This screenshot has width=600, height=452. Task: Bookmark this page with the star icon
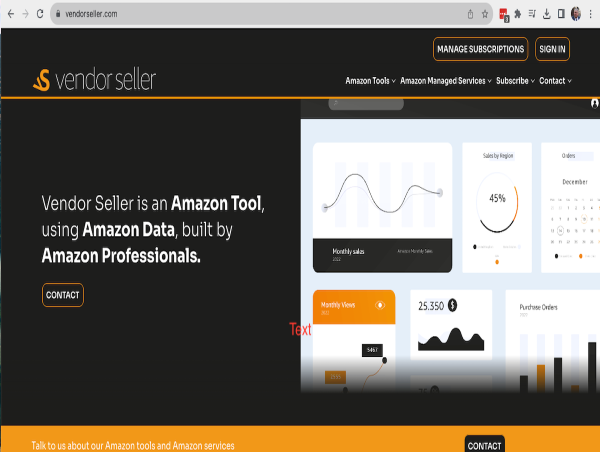pos(485,14)
